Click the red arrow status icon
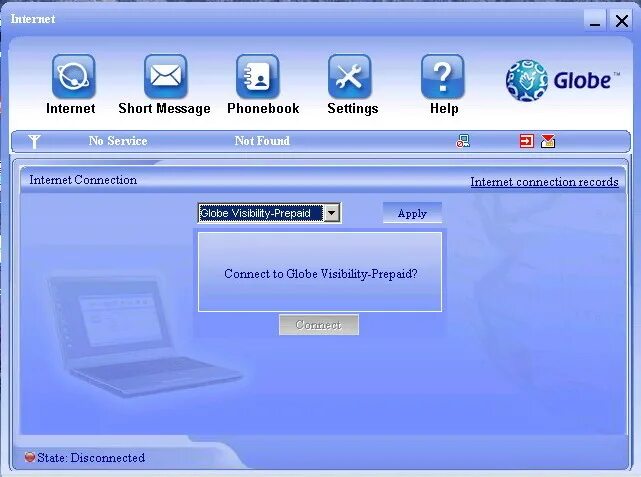This screenshot has height=477, width=641. pos(527,141)
